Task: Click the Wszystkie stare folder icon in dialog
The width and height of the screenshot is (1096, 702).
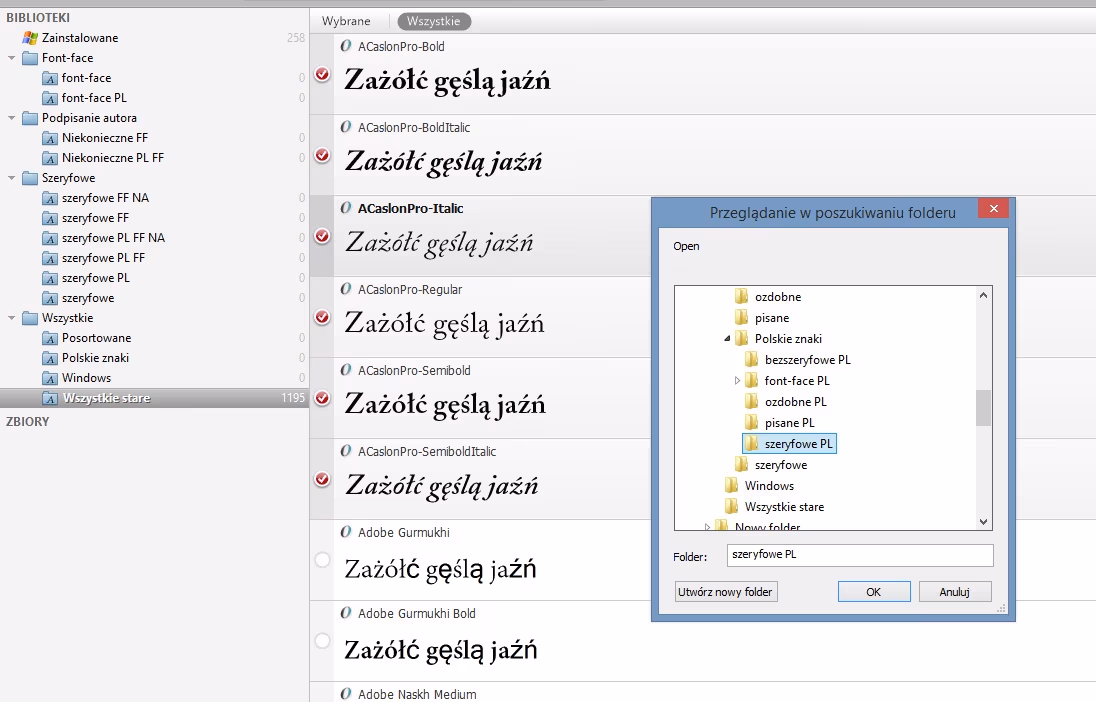Action: [x=731, y=506]
